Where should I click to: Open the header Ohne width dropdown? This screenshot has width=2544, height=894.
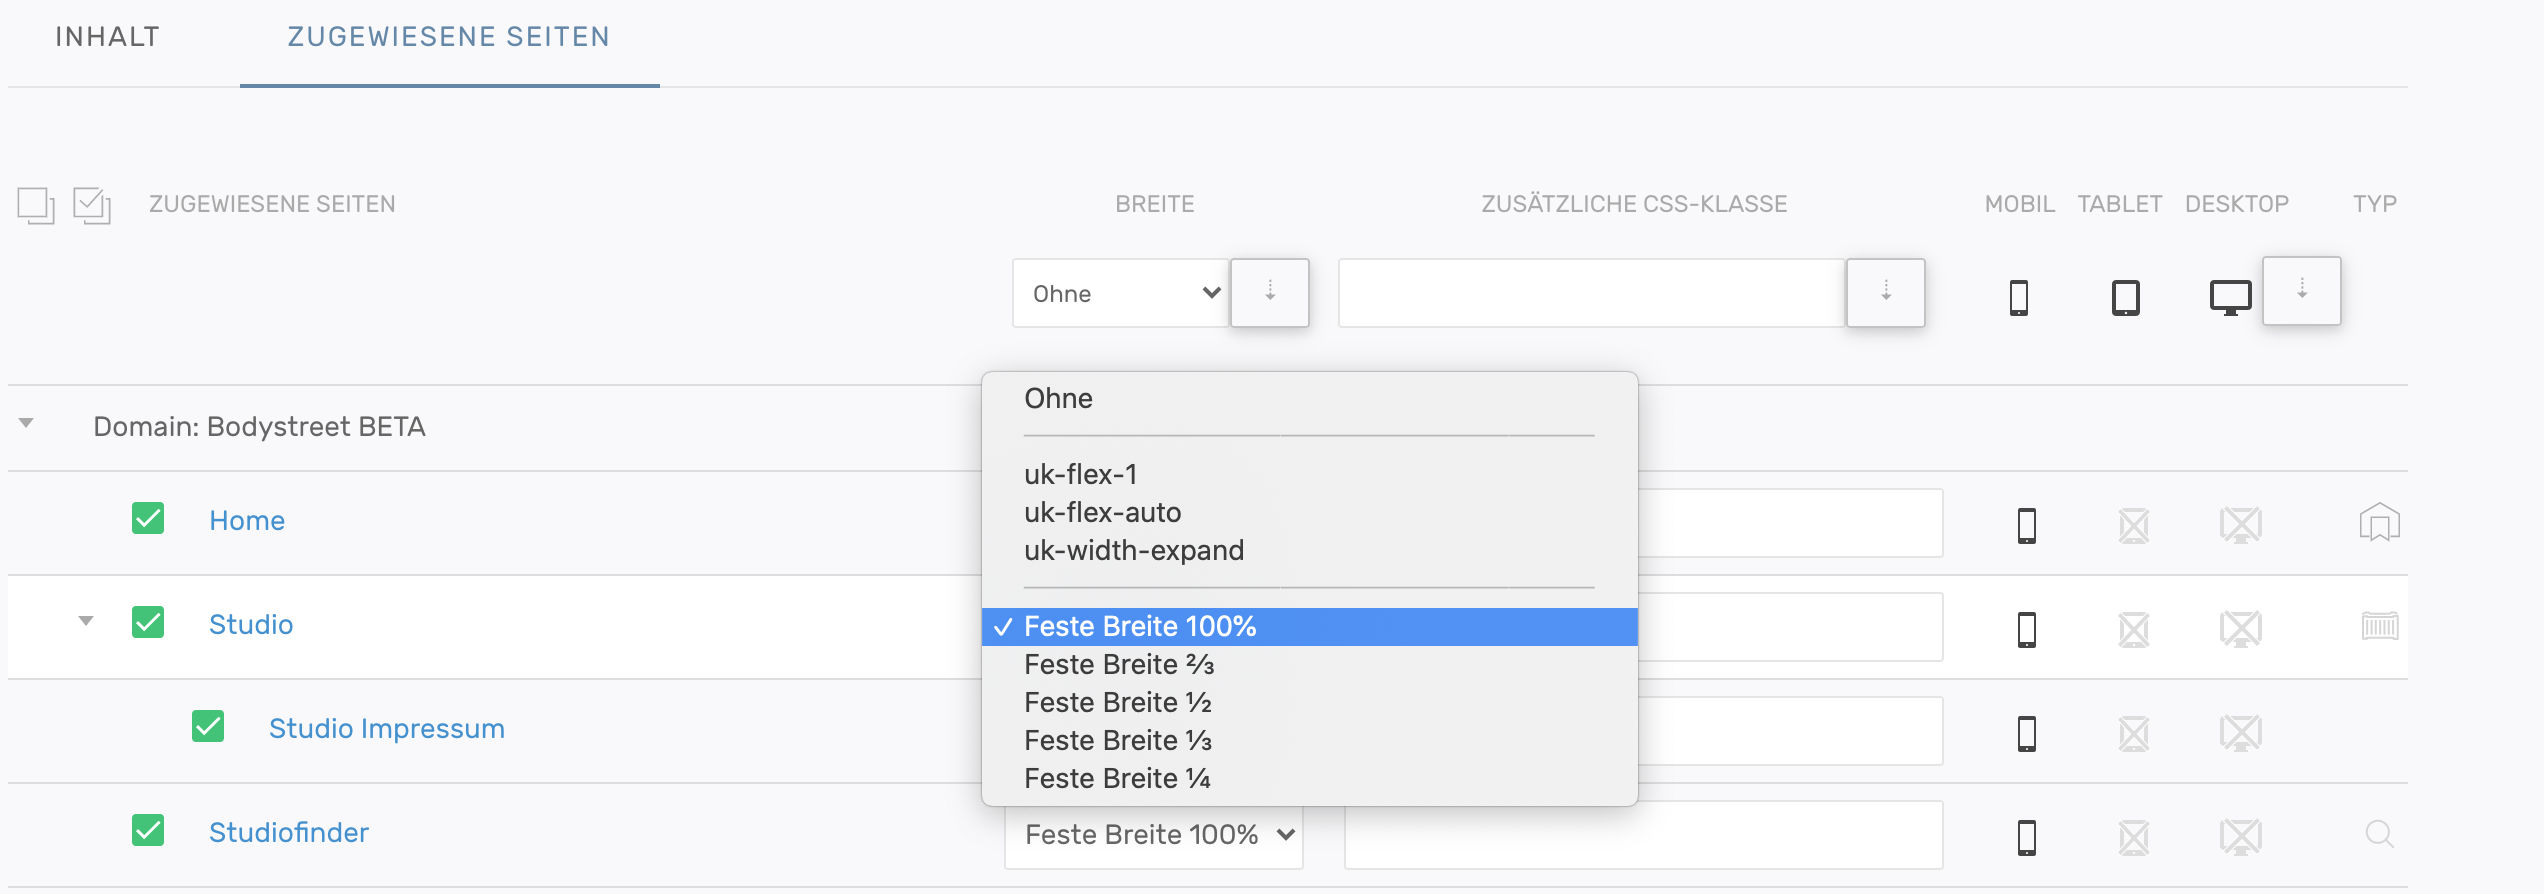click(1120, 293)
